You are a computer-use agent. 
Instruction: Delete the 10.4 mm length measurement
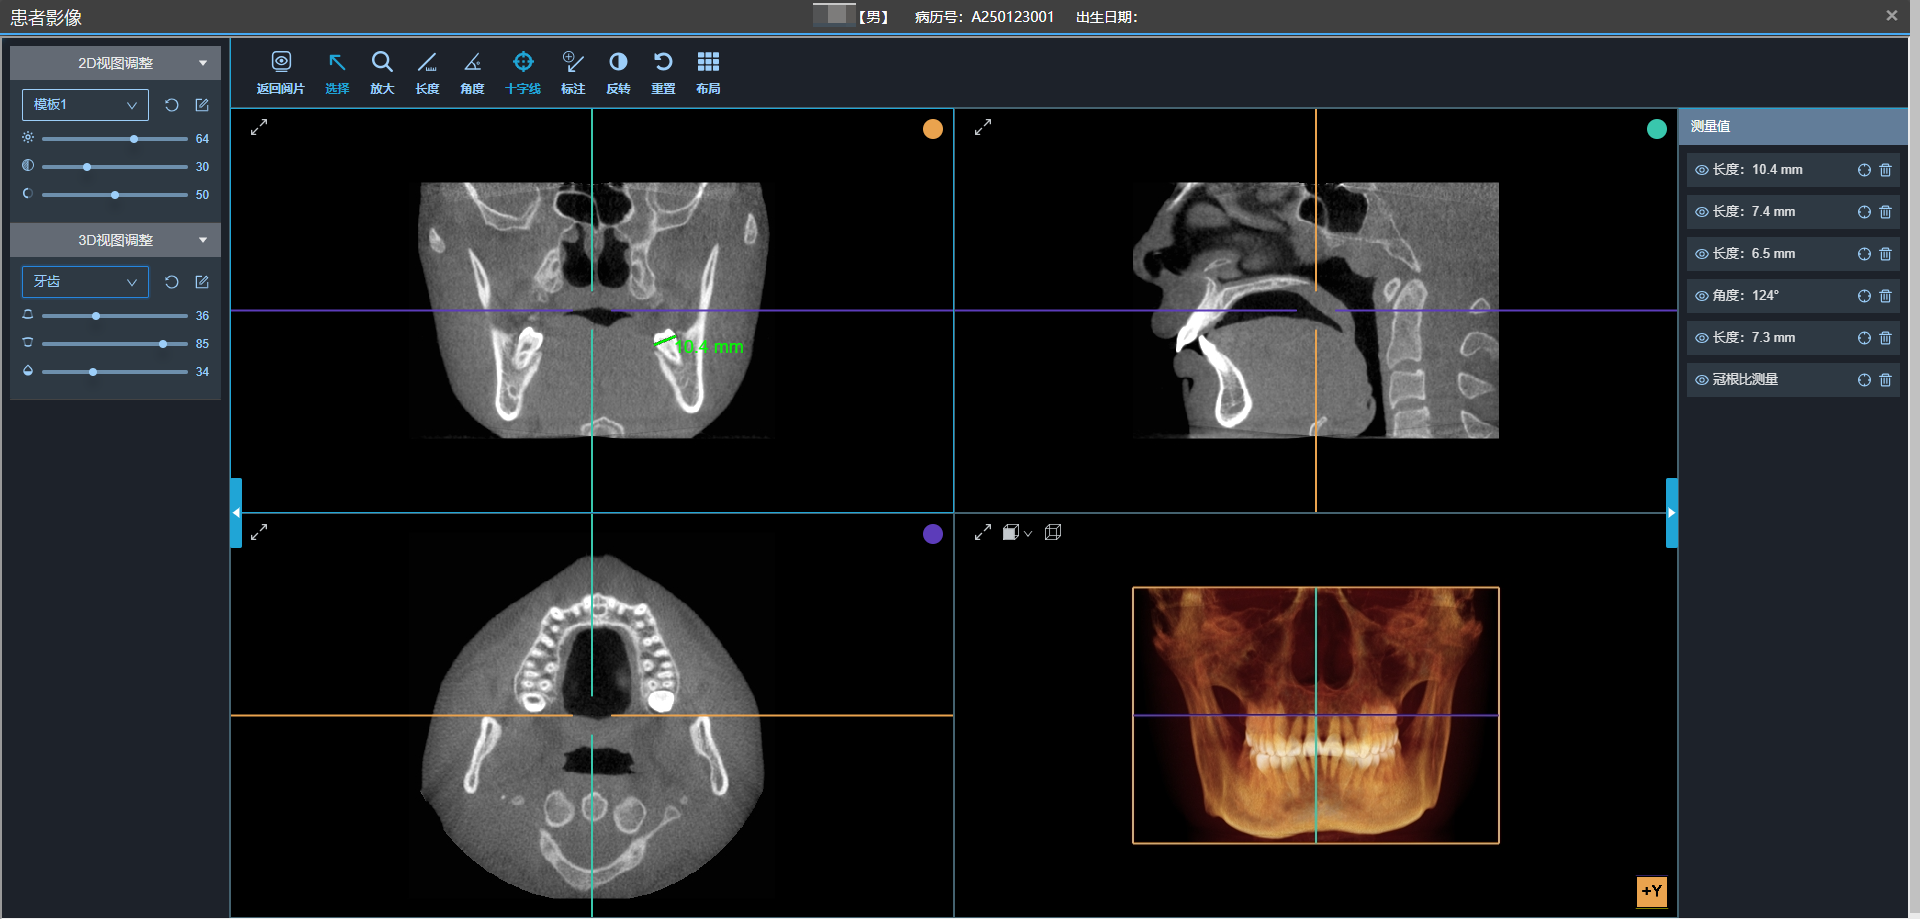click(1885, 170)
